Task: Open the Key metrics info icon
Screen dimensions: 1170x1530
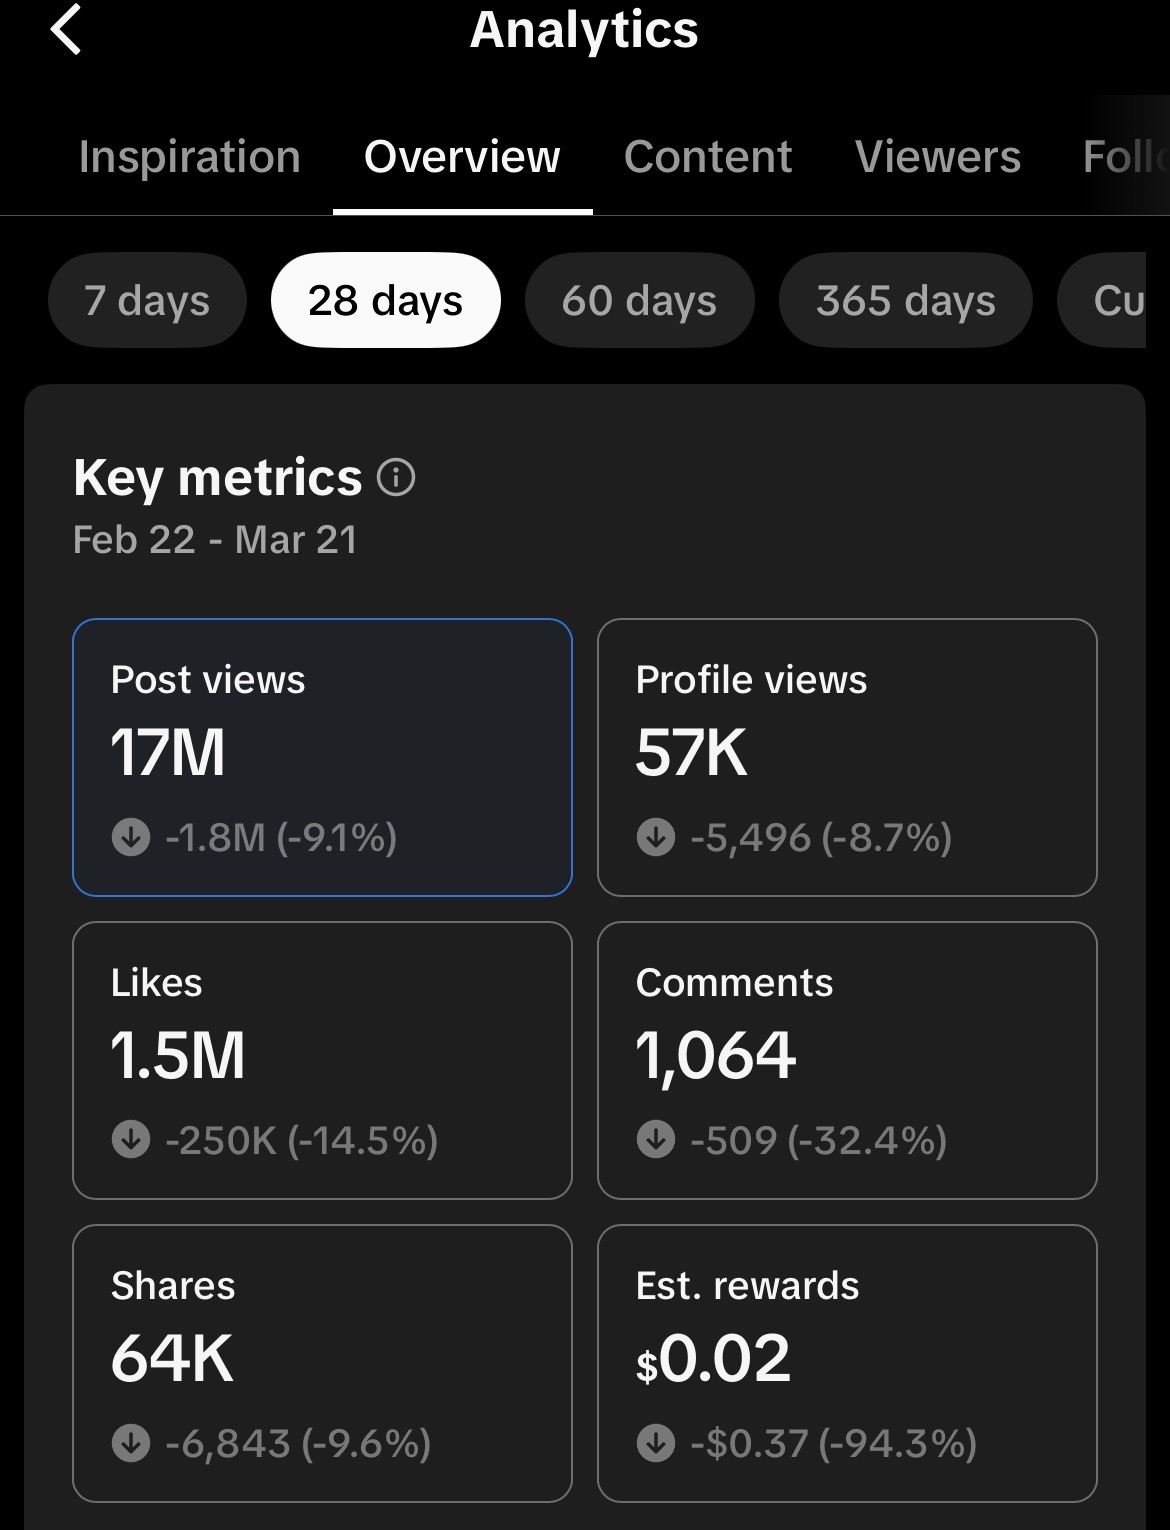Action: (396, 477)
